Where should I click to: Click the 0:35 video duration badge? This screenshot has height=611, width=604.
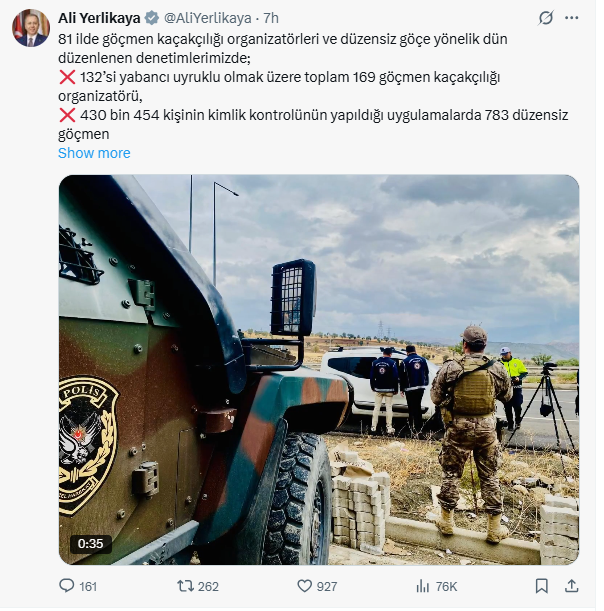[x=90, y=543]
